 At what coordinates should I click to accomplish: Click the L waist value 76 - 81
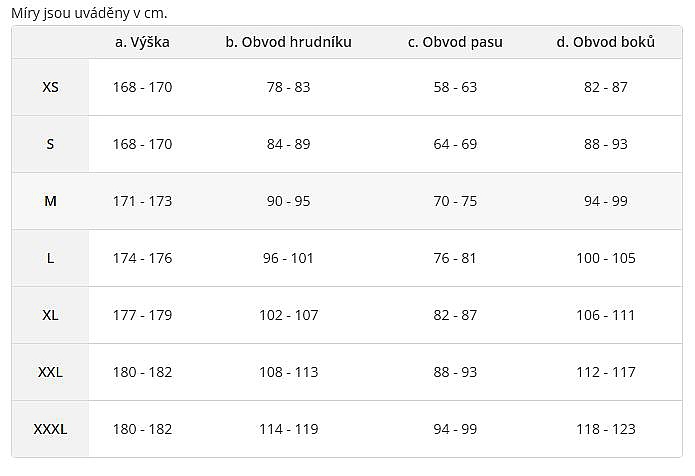pos(455,258)
